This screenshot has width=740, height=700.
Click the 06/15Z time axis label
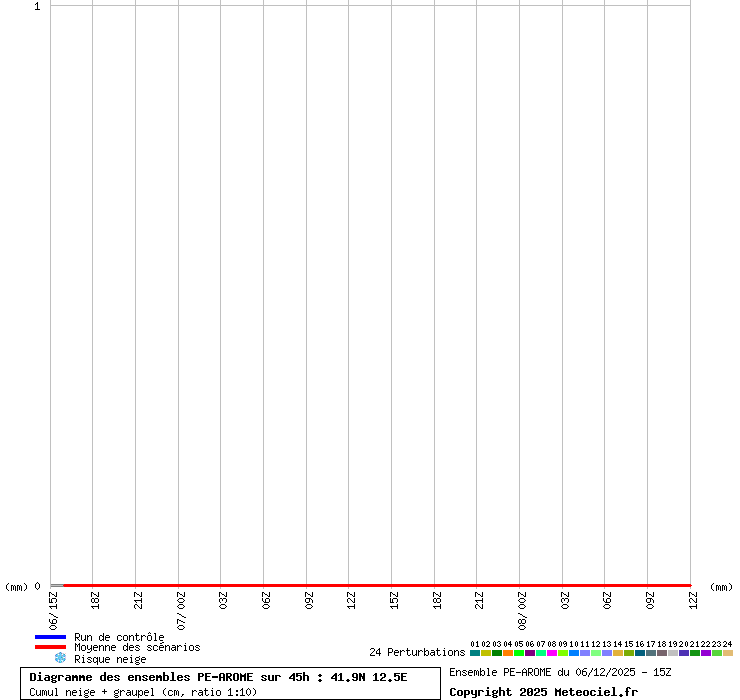(54, 610)
